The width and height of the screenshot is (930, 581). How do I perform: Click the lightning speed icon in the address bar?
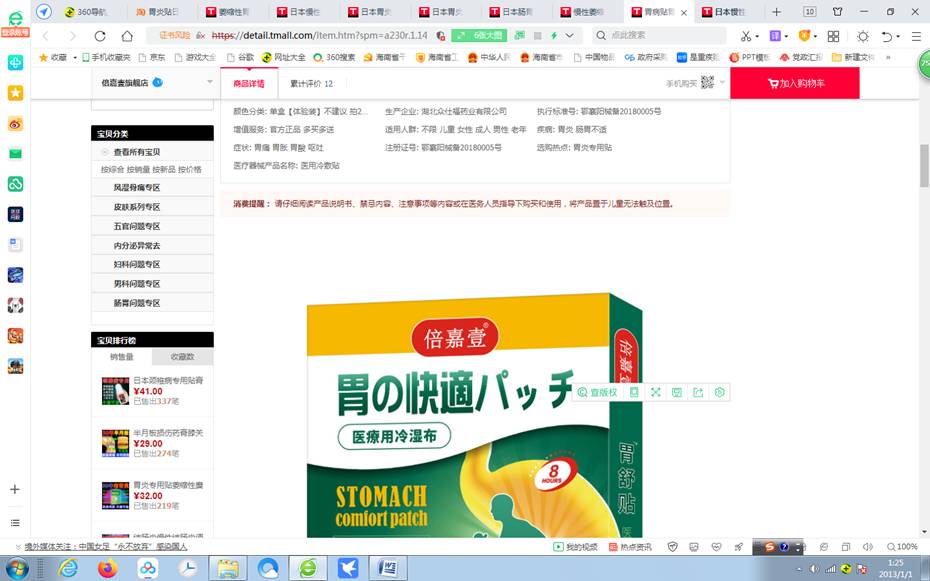pyautogui.click(x=554, y=34)
